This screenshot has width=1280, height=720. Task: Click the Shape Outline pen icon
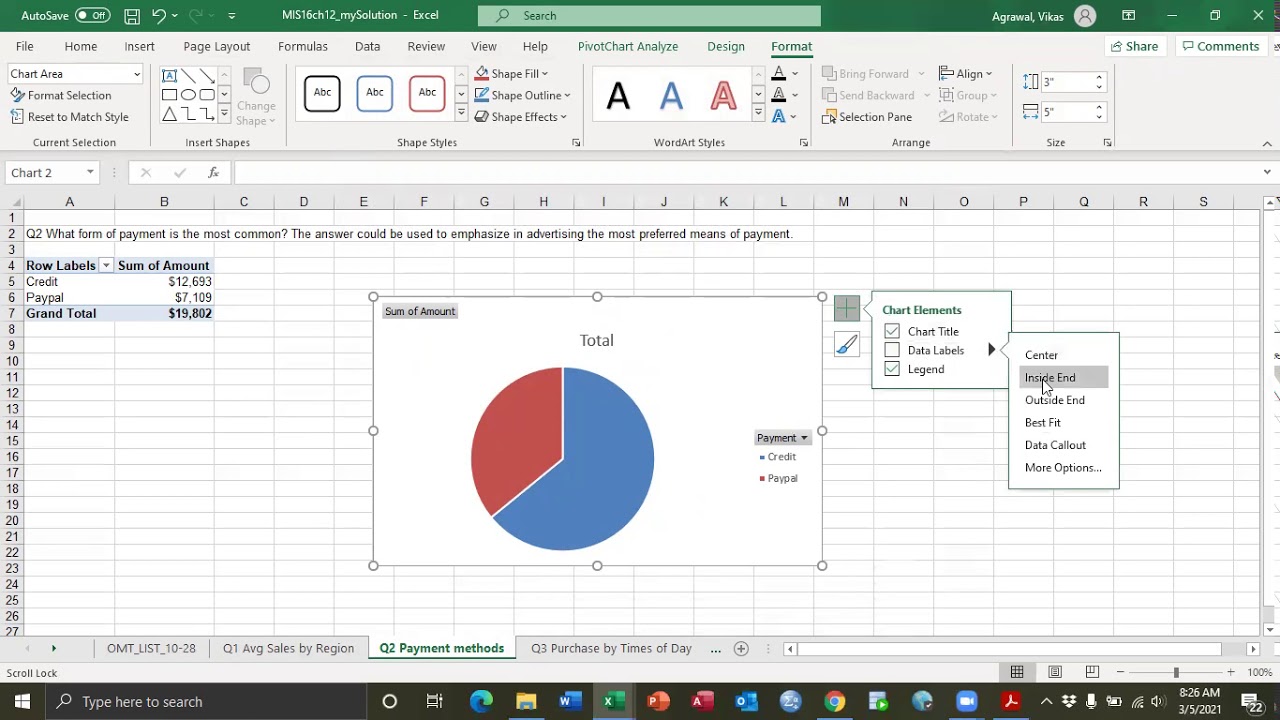[x=482, y=95]
